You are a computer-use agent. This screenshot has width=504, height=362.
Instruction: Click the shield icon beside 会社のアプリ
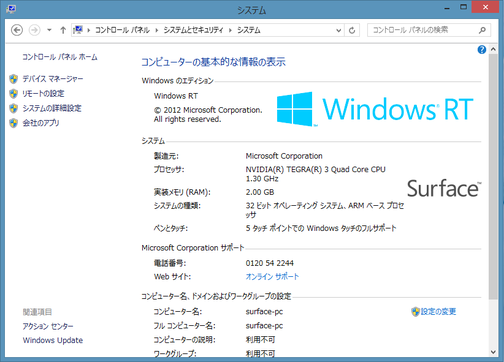click(x=13, y=123)
